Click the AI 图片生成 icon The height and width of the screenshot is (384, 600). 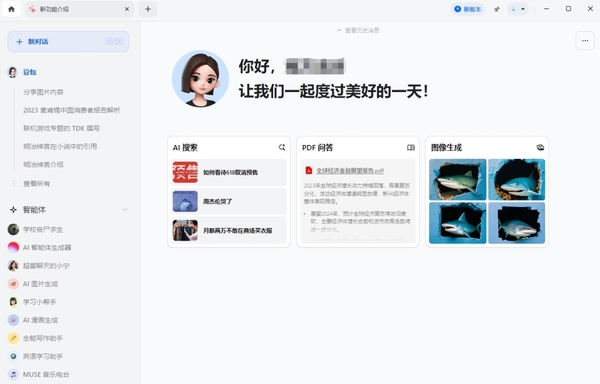(13, 284)
